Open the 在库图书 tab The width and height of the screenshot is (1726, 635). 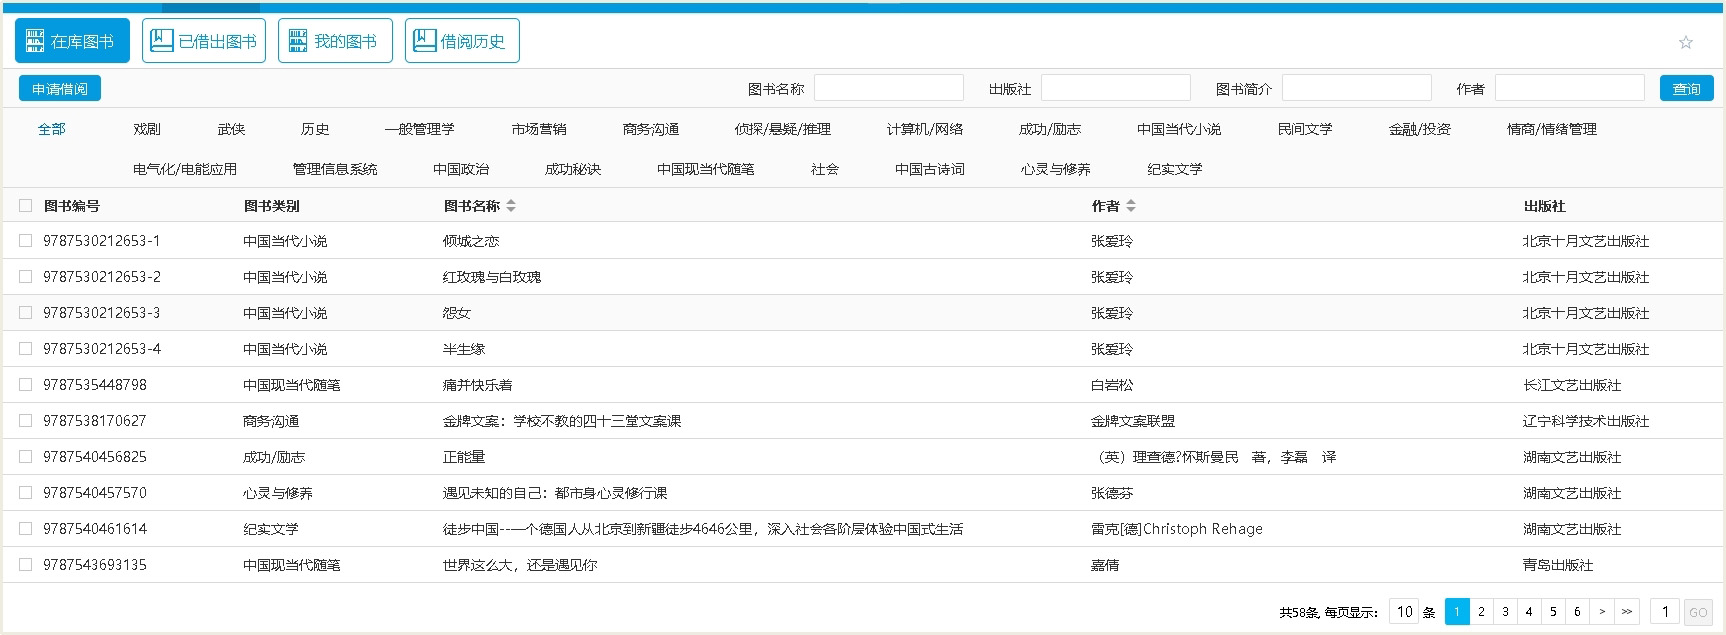[x=72, y=41]
